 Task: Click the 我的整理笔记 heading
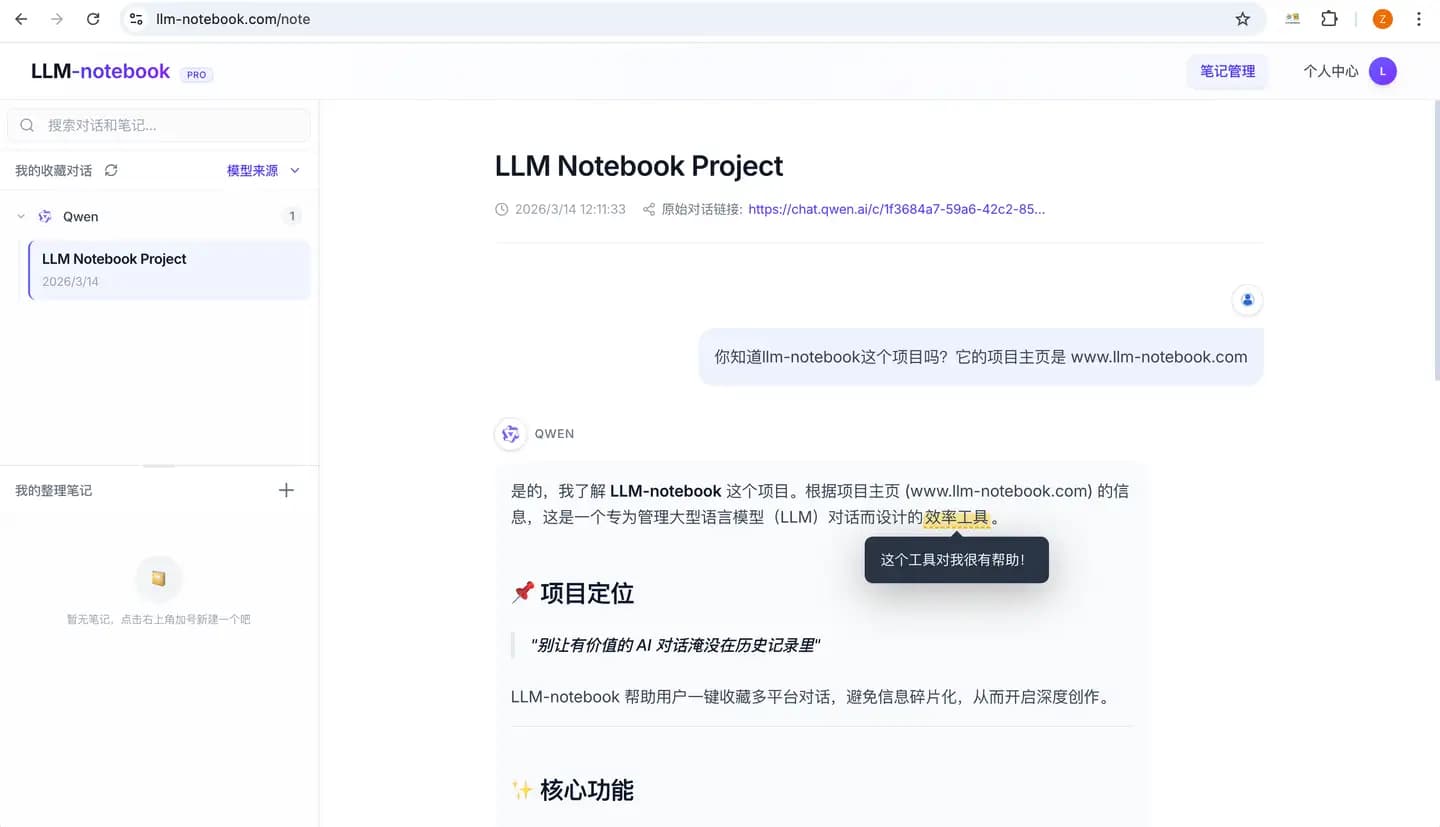pos(54,490)
